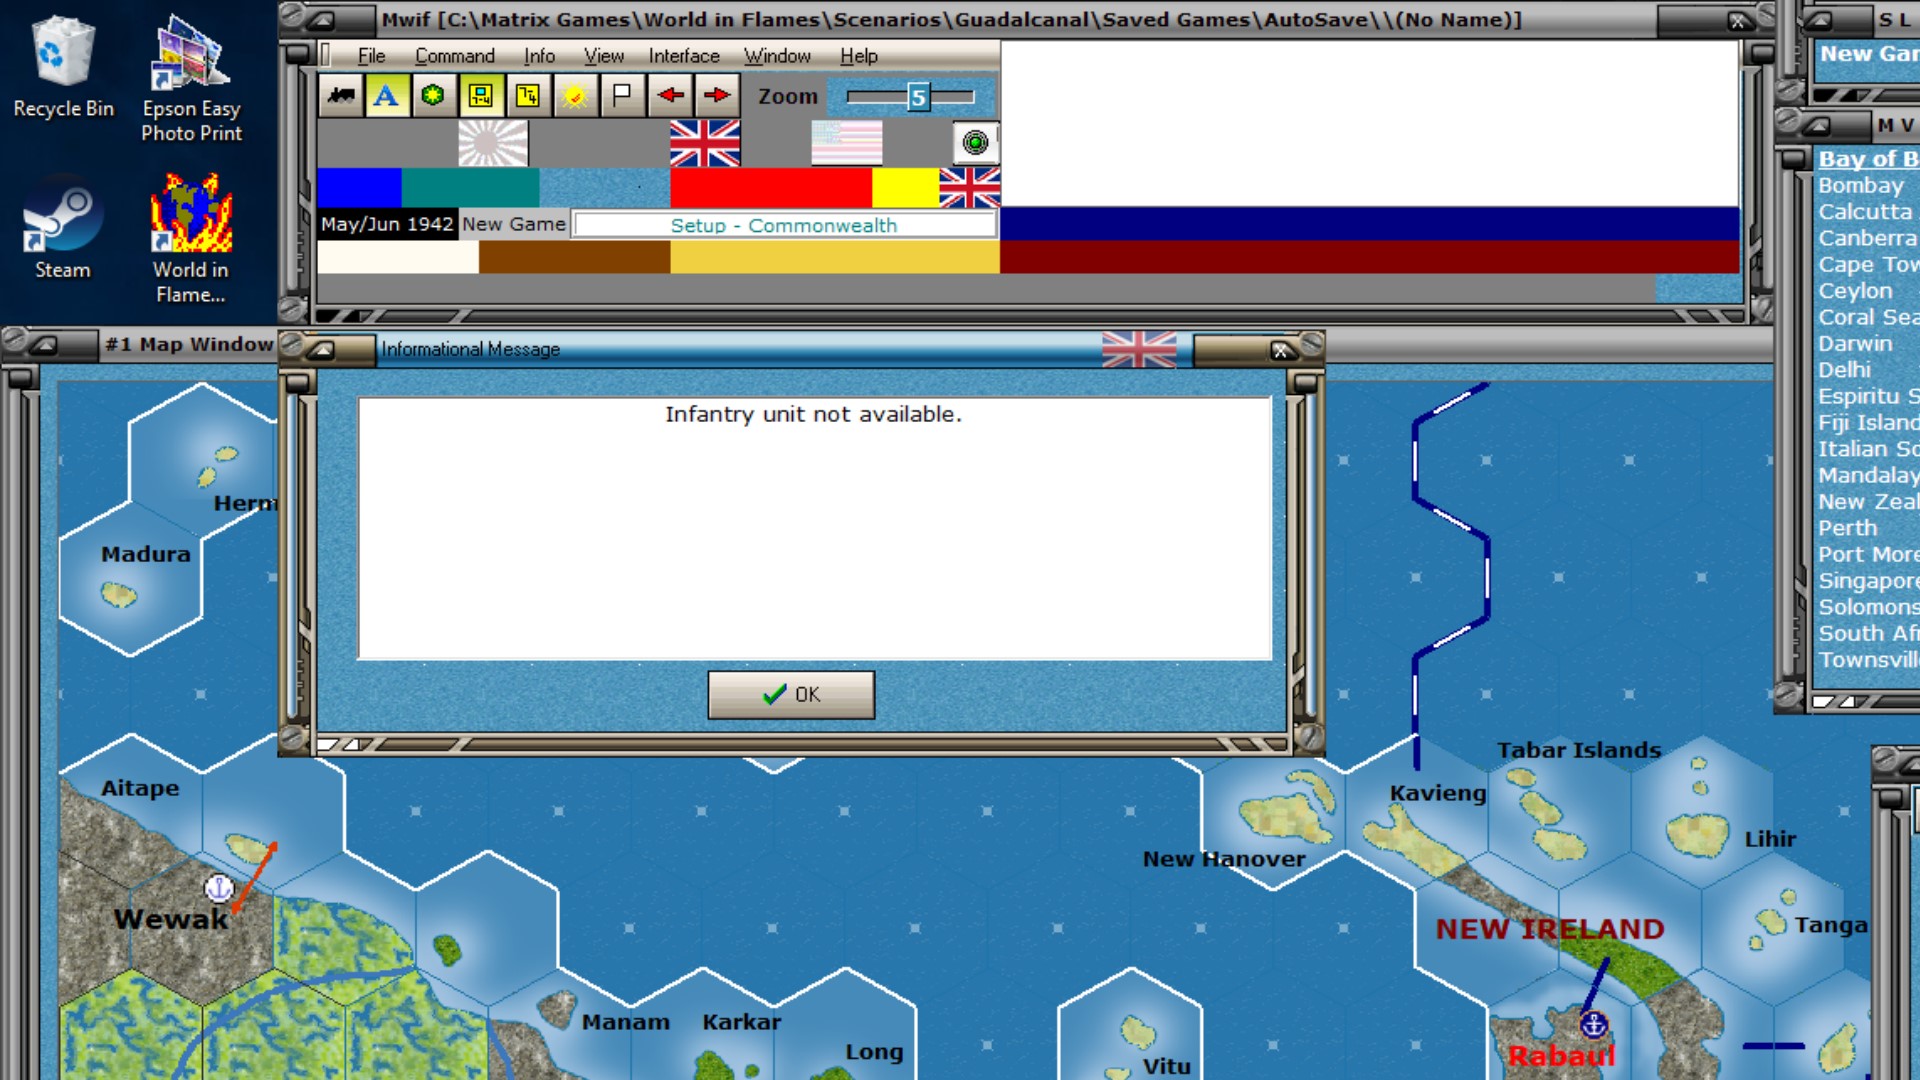Click the New Game label in status row
The image size is (1920, 1080).
coord(514,224)
